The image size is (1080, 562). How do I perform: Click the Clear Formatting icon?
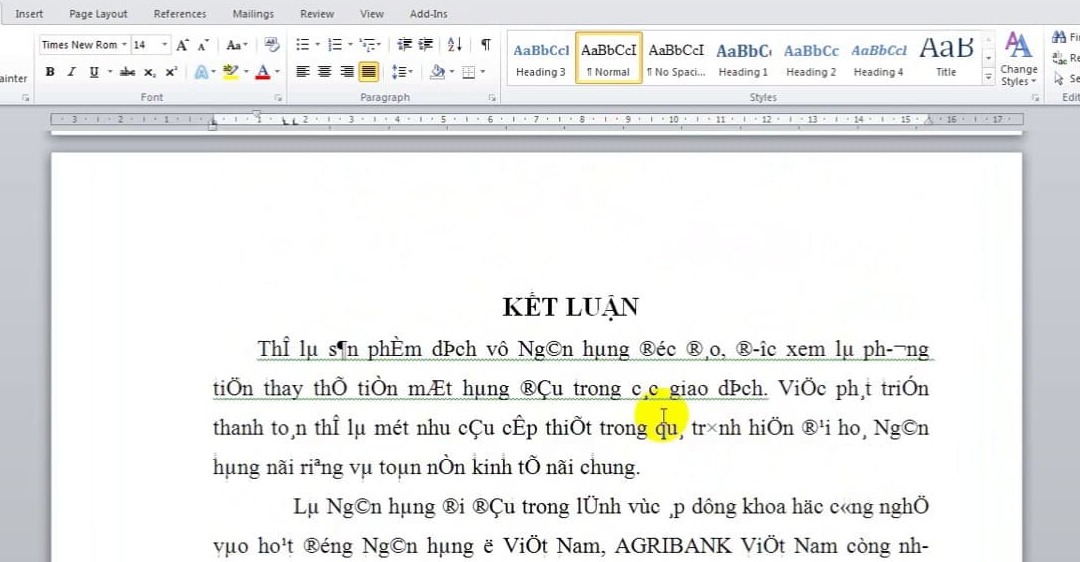(x=271, y=45)
